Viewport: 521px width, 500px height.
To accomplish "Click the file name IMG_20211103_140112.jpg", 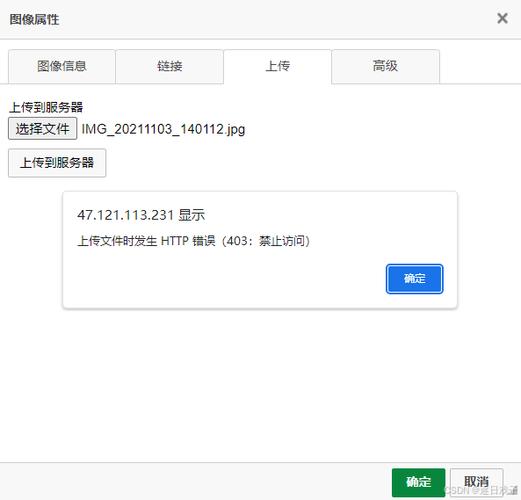I will (163, 129).
